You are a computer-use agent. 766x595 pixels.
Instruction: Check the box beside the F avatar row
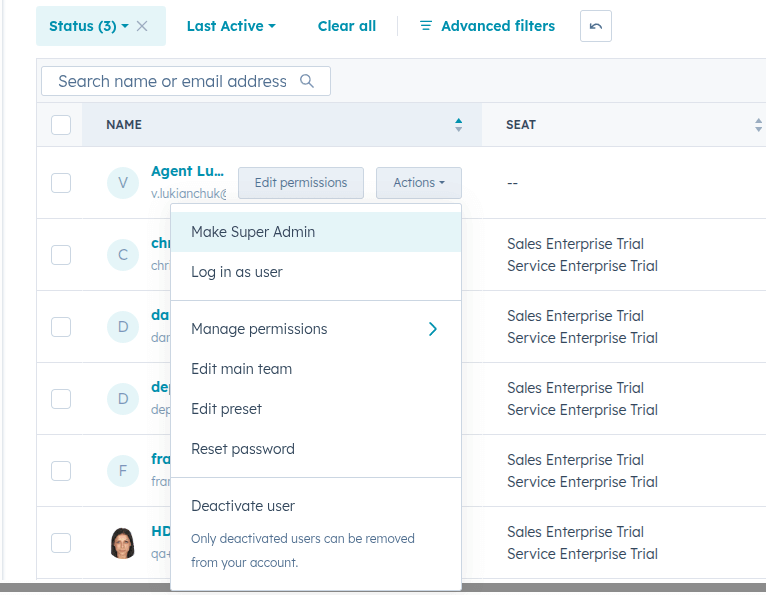coord(61,471)
